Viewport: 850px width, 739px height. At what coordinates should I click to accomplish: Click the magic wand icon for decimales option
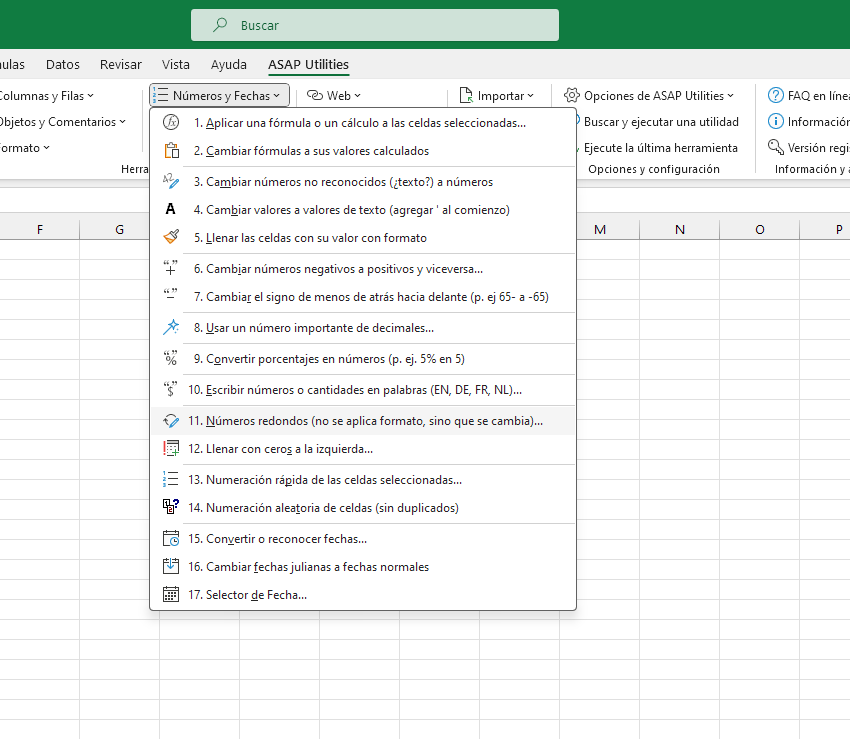coord(171,328)
